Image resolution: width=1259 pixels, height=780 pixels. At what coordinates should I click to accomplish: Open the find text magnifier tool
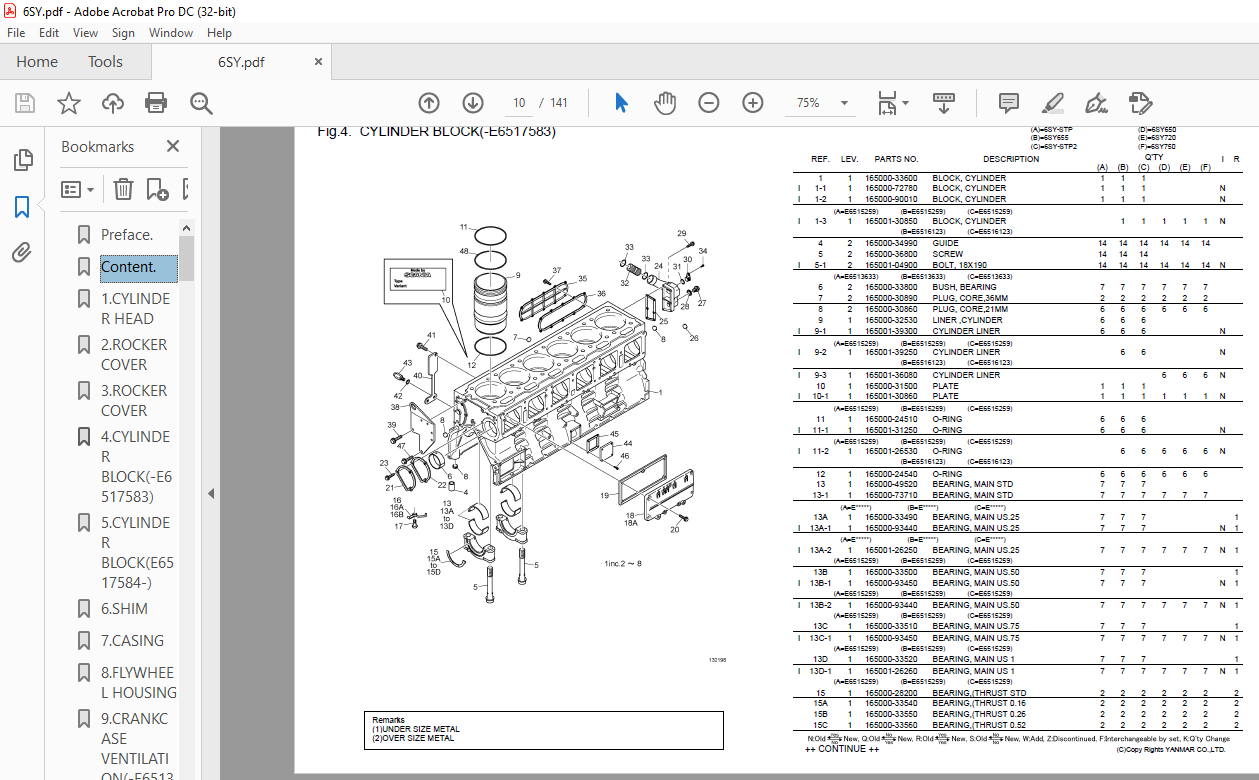[x=201, y=103]
